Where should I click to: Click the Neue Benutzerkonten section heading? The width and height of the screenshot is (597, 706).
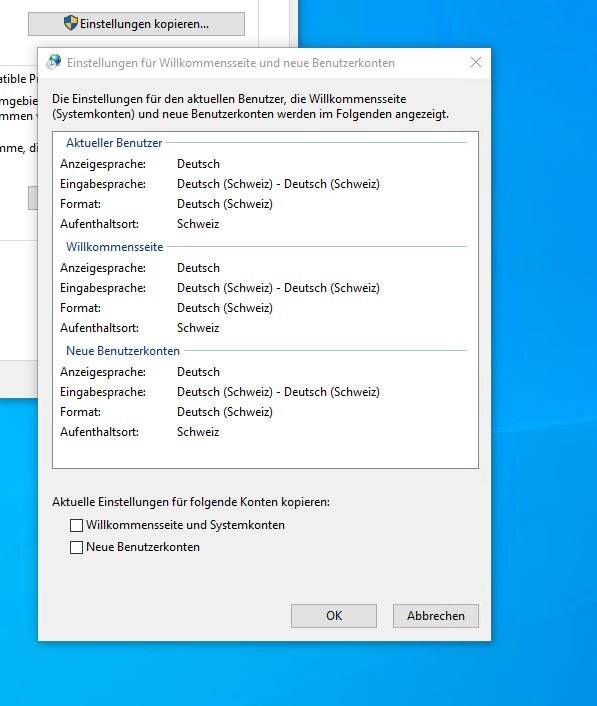coord(123,351)
